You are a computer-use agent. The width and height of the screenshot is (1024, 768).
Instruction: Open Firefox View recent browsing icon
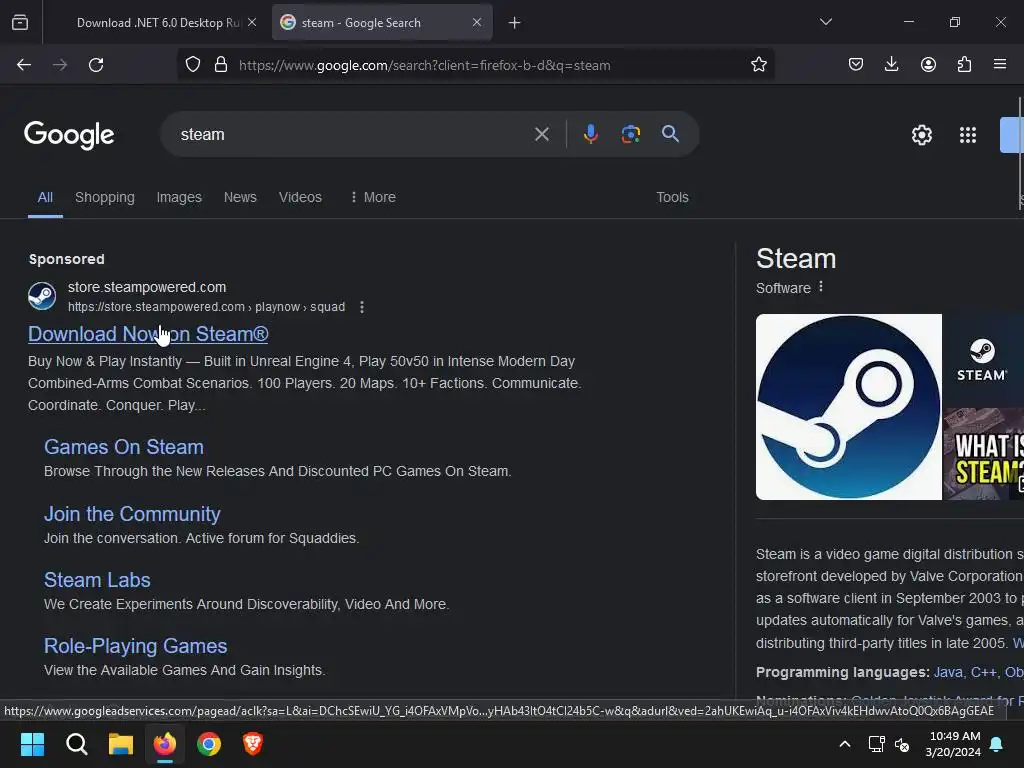[20, 23]
